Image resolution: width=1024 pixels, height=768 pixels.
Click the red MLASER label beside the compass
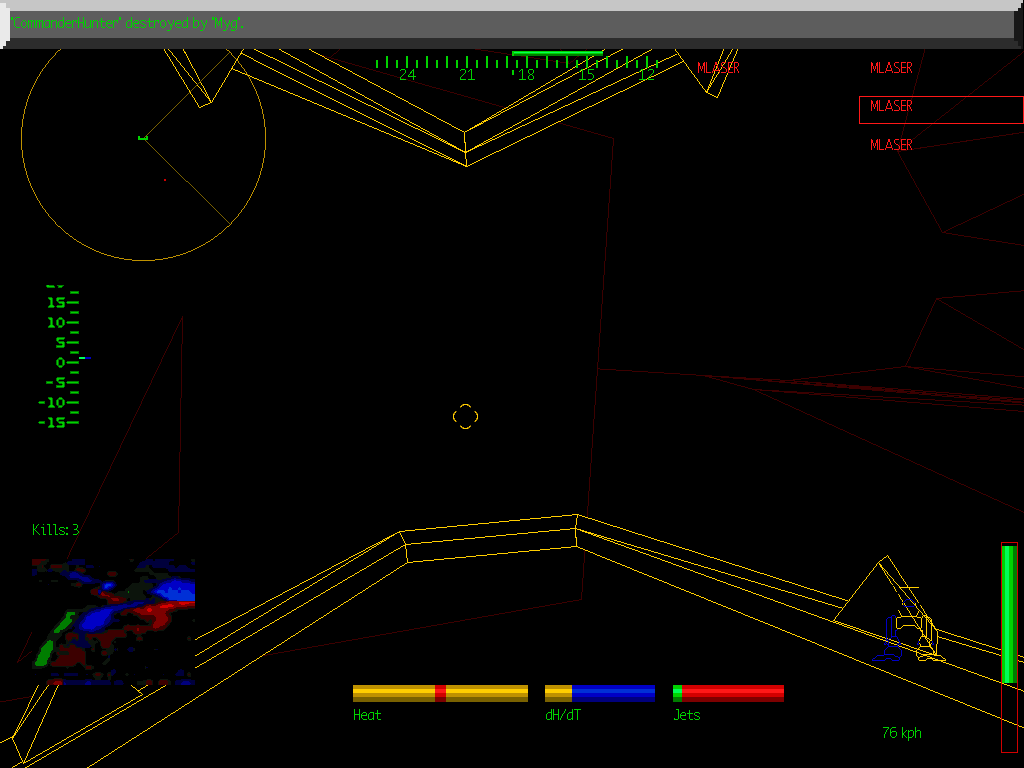(x=718, y=68)
